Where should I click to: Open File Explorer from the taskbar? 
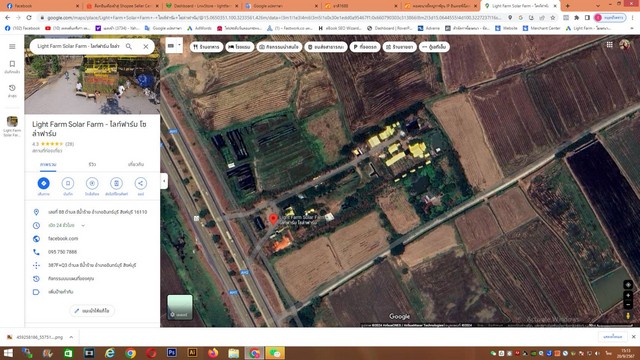tap(234, 353)
